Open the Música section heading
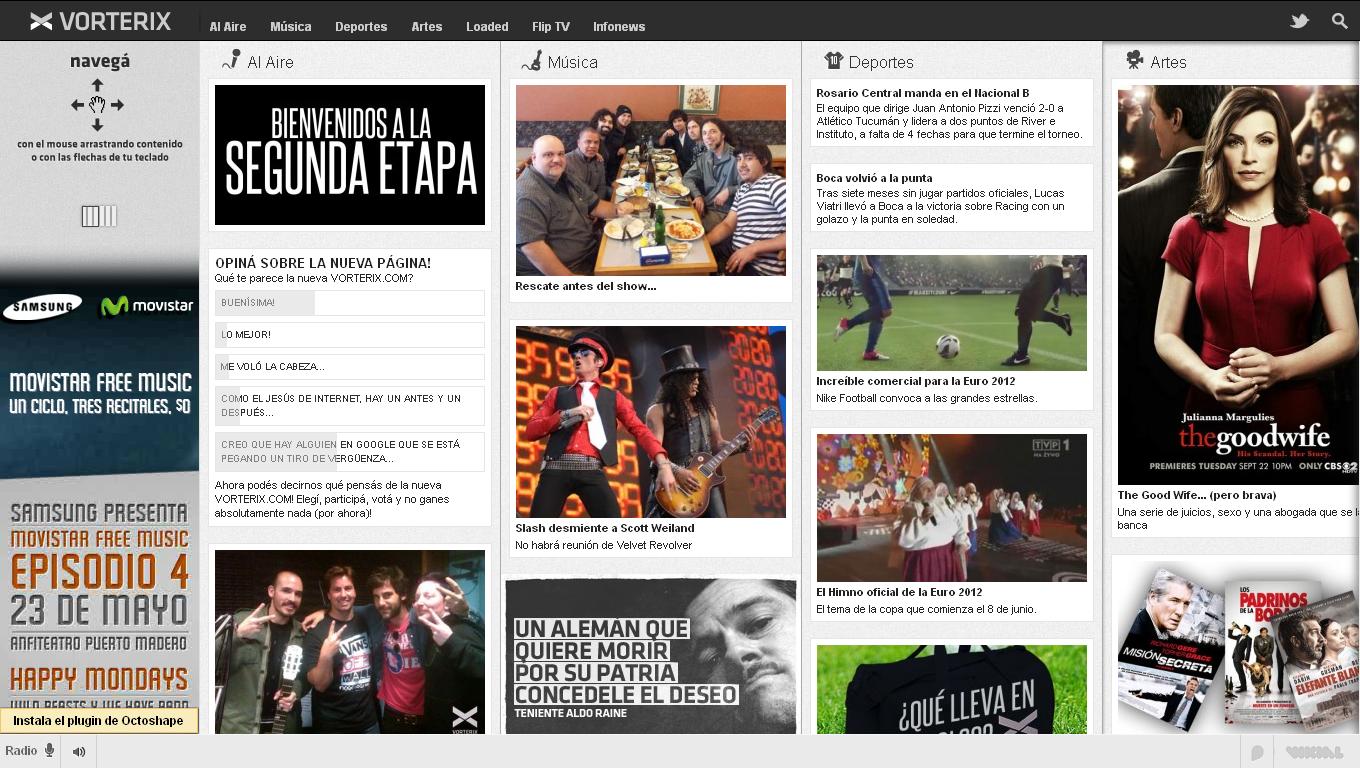1360x768 pixels. click(573, 62)
